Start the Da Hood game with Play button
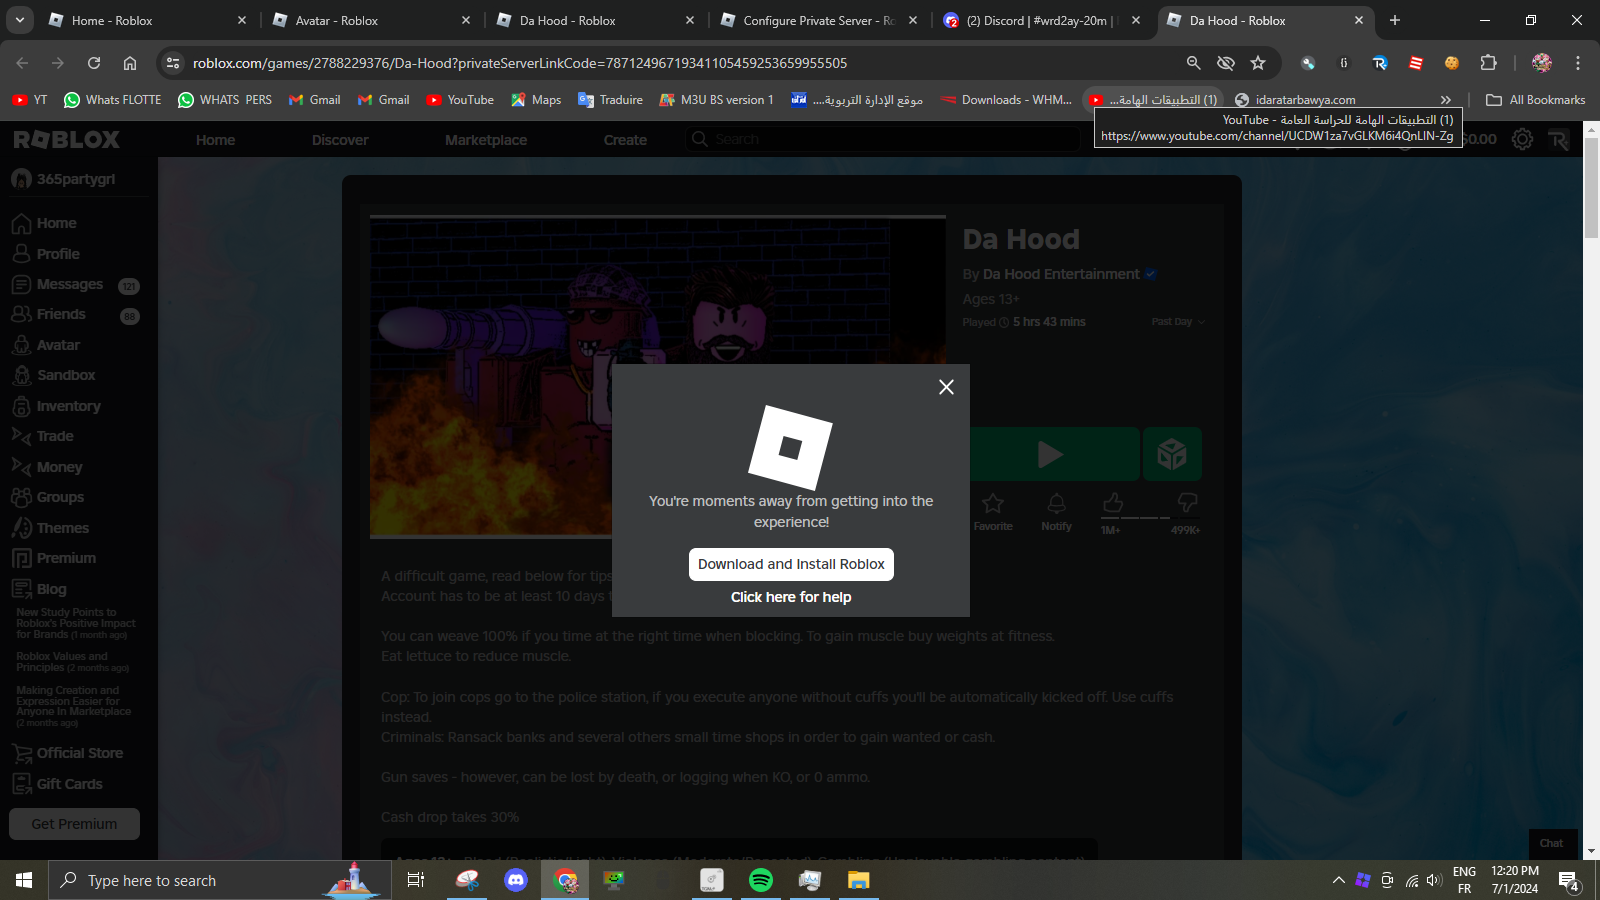This screenshot has height=900, width=1600. point(1050,455)
